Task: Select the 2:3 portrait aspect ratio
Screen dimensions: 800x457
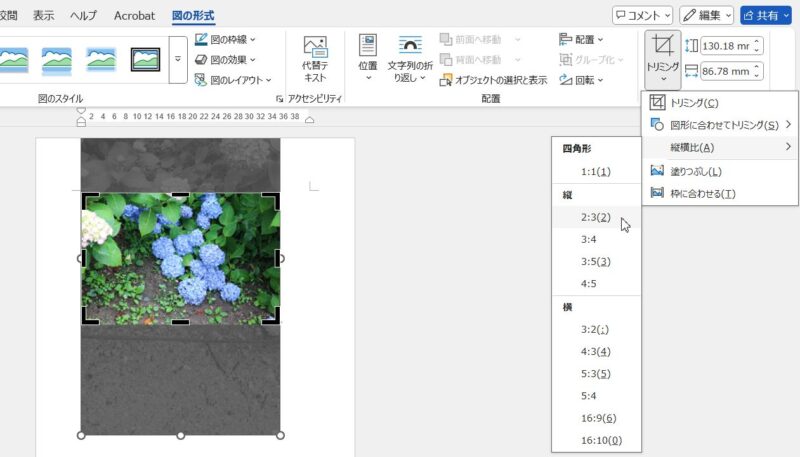Action: 596,218
